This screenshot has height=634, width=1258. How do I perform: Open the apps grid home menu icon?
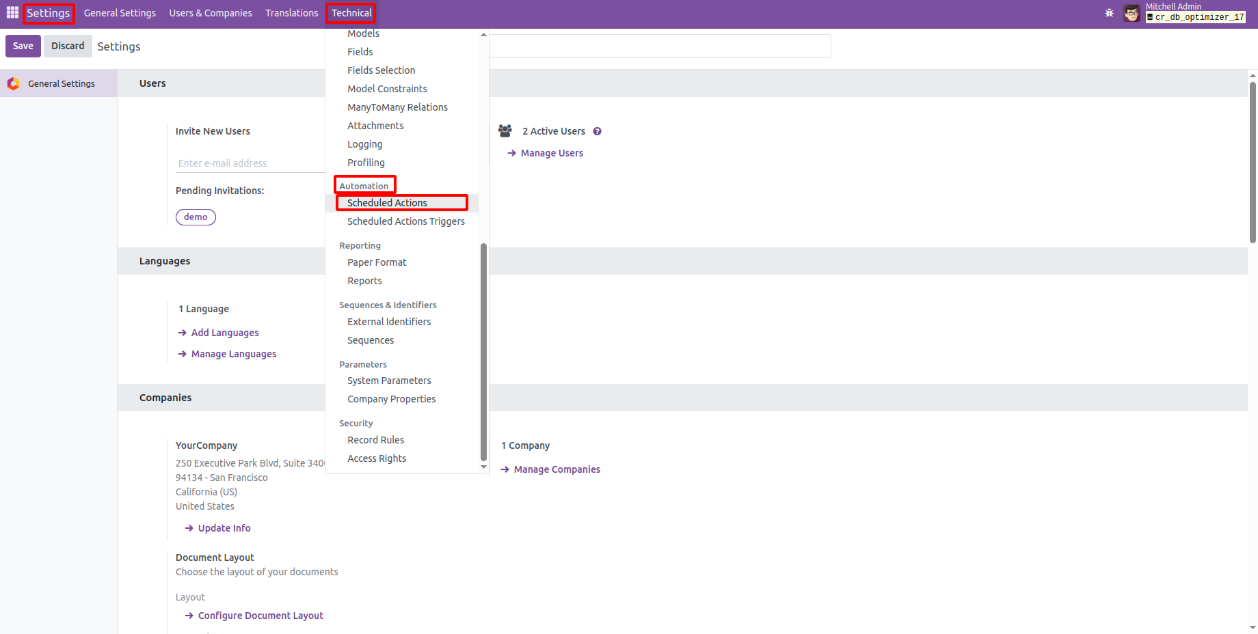click(x=13, y=13)
